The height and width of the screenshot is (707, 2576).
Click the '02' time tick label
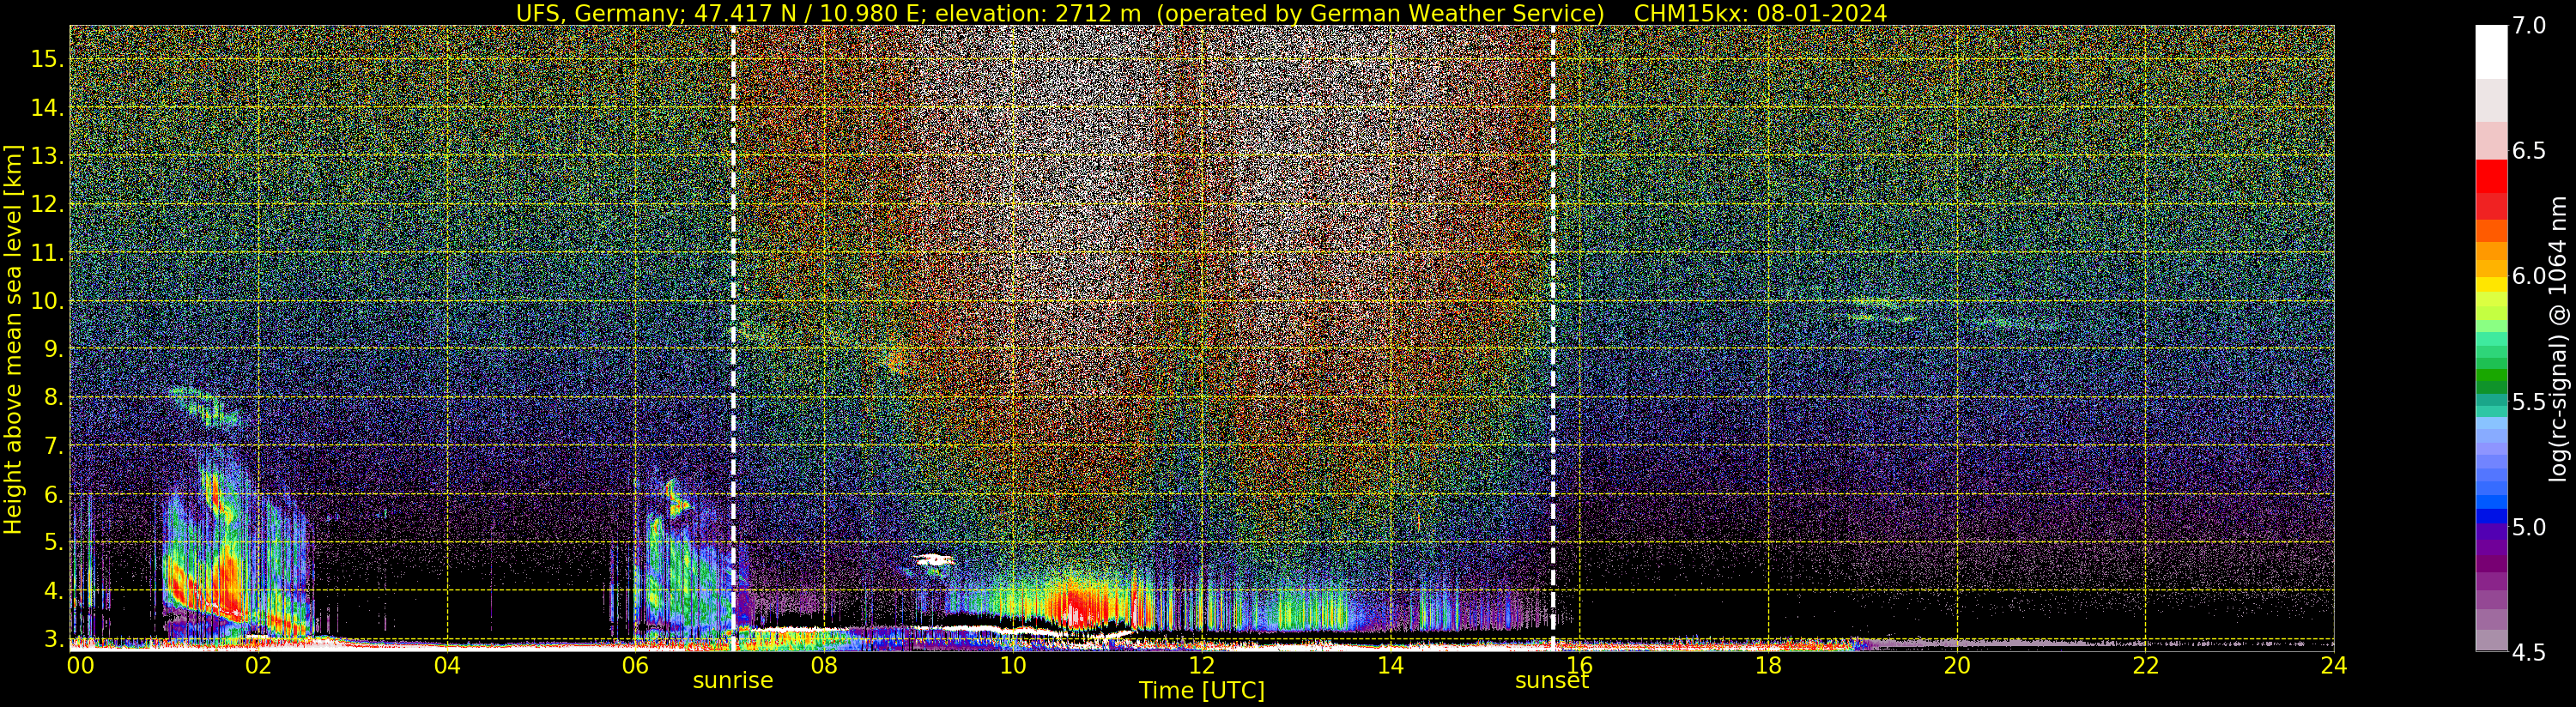tap(258, 665)
